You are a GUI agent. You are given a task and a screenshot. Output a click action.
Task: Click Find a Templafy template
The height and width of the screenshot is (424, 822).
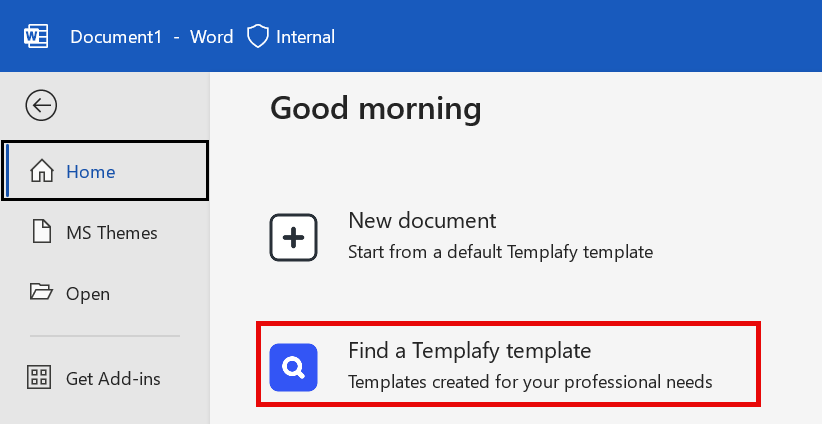[x=508, y=364]
